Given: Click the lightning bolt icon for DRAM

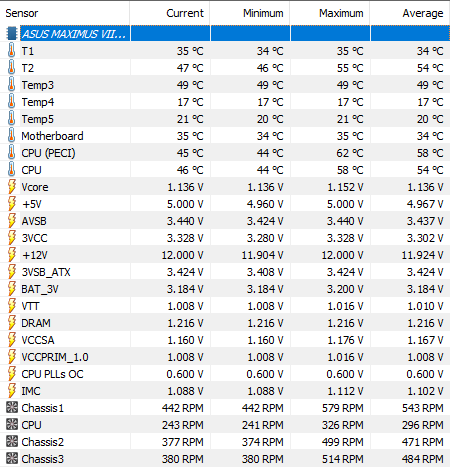Looking at the screenshot, I should (x=12, y=323).
